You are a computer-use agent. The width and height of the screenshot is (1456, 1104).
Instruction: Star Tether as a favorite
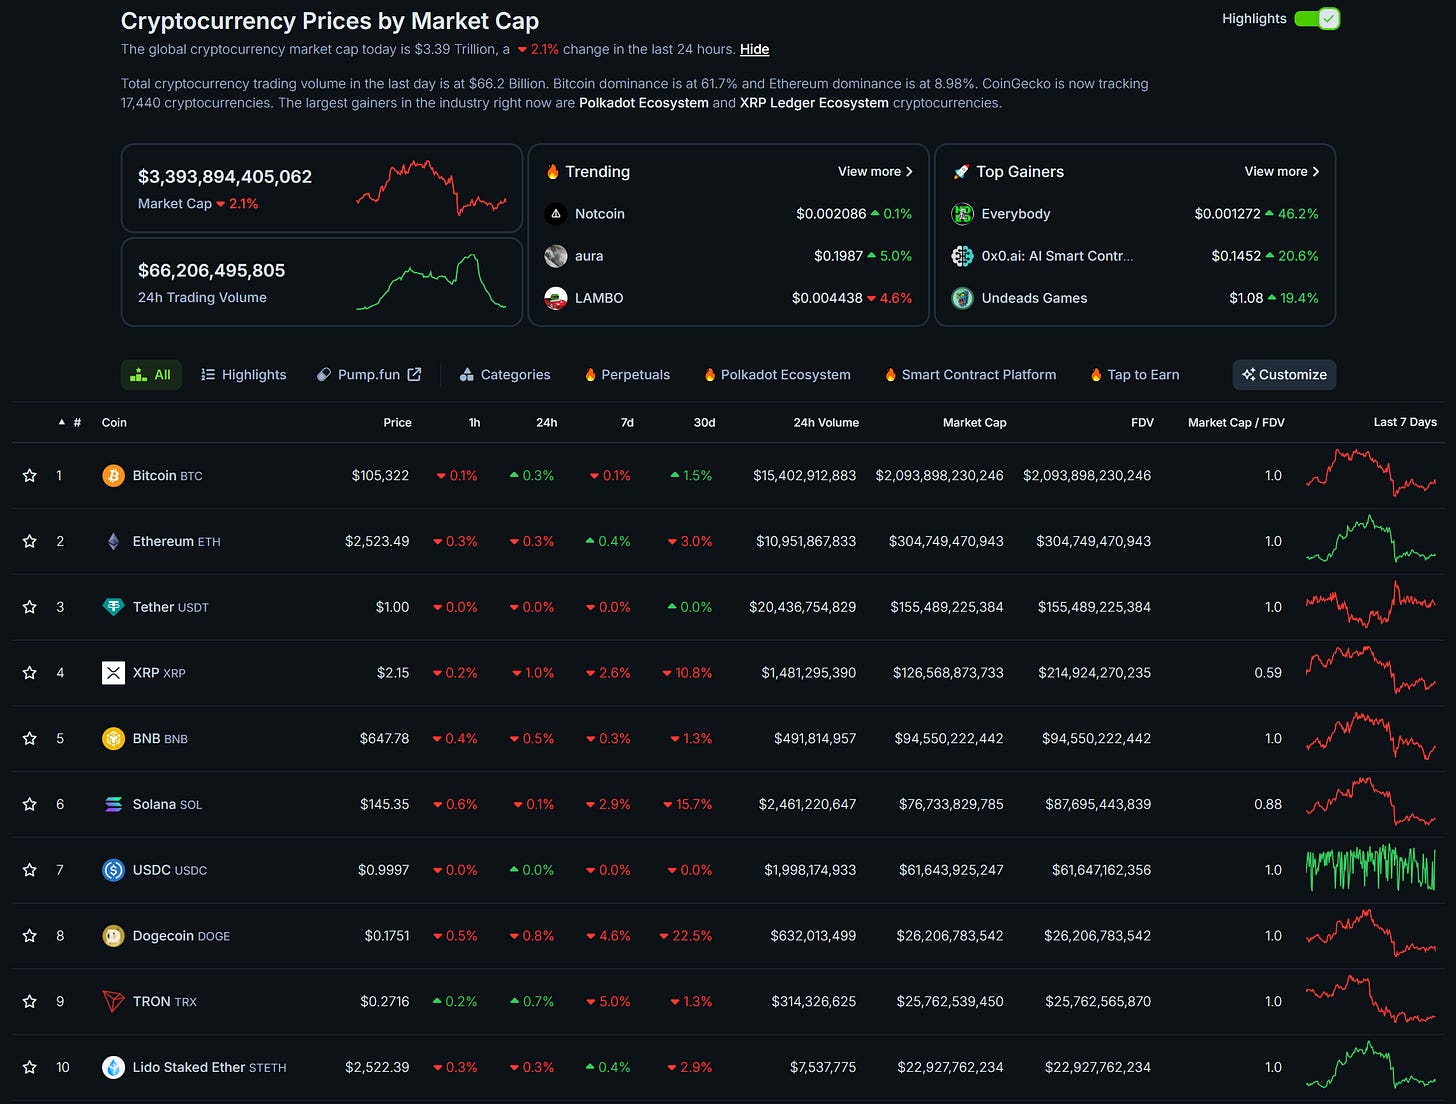click(x=30, y=607)
